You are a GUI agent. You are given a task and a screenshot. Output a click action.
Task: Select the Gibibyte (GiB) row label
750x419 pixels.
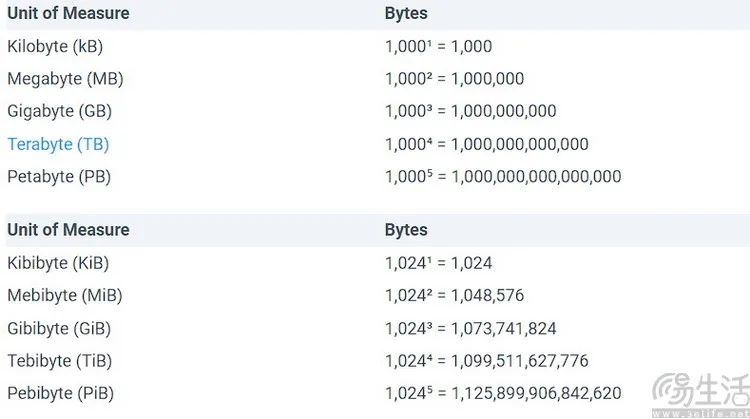click(x=59, y=329)
